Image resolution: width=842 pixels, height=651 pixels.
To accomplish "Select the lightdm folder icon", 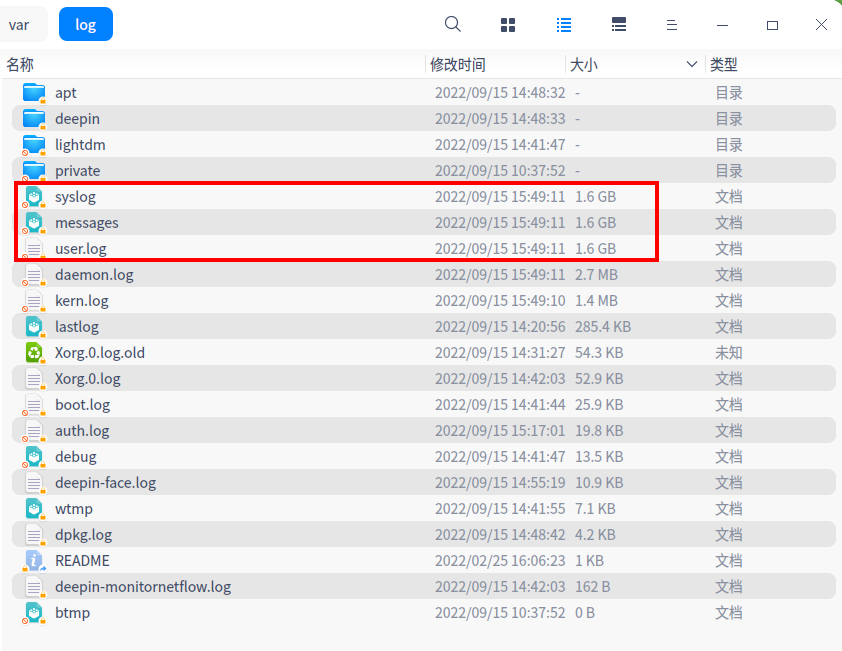I will 34,144.
